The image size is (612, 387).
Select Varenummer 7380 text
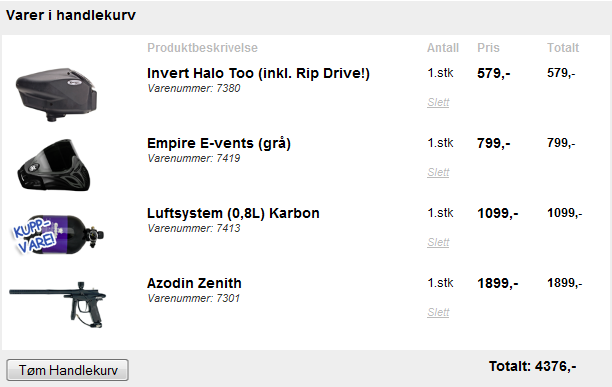[x=194, y=88]
